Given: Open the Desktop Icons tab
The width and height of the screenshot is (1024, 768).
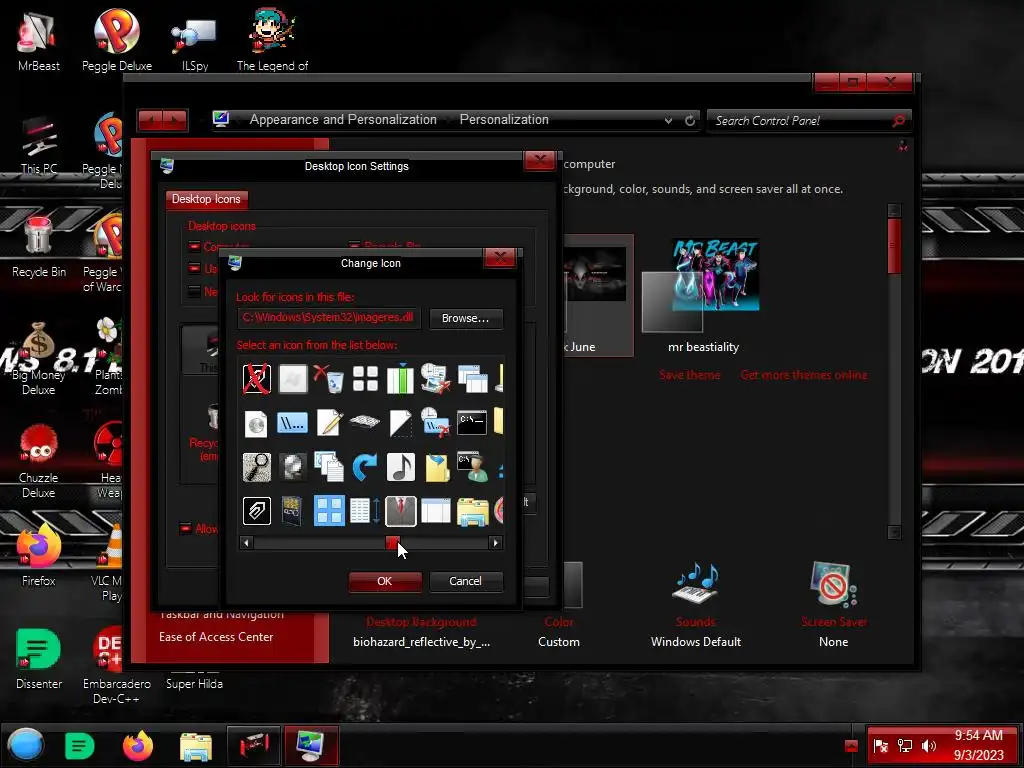Looking at the screenshot, I should 206,199.
